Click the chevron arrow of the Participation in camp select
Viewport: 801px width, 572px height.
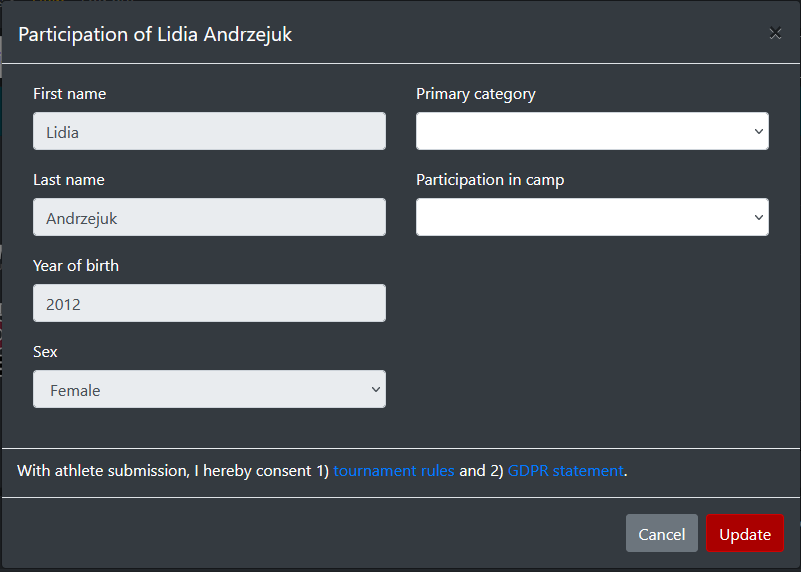click(x=759, y=217)
